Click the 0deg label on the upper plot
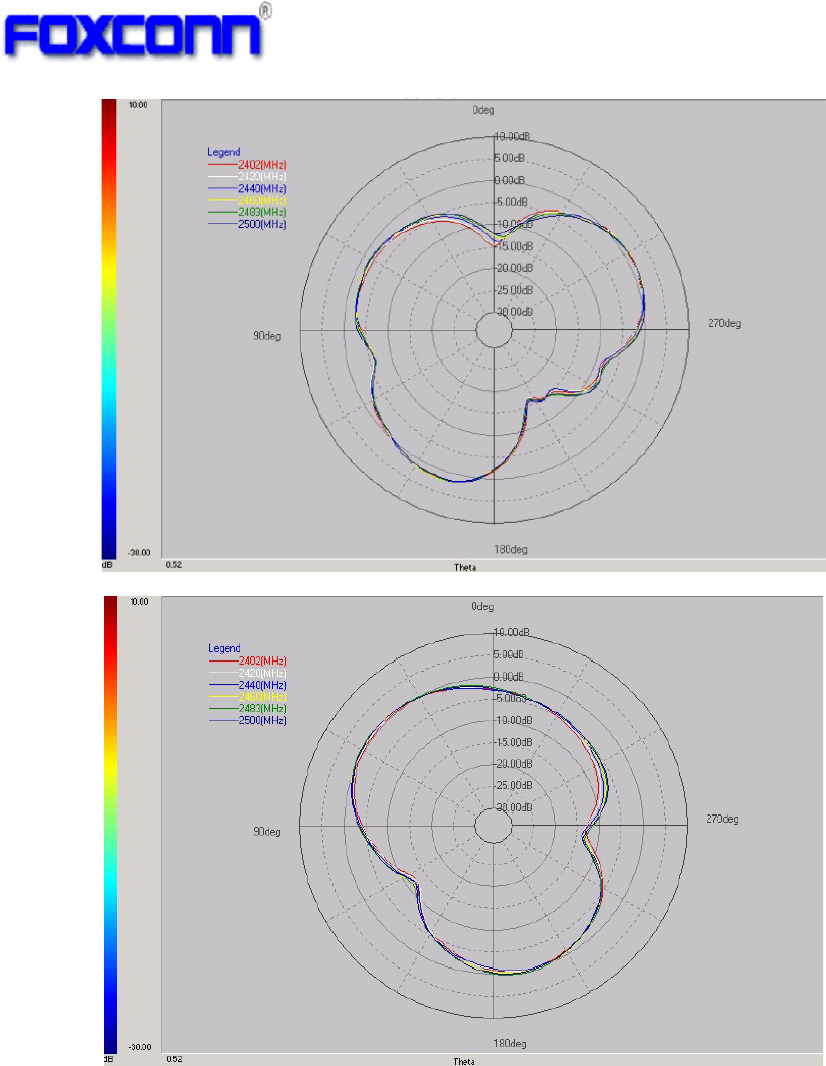This screenshot has width=826, height=1066. point(483,110)
